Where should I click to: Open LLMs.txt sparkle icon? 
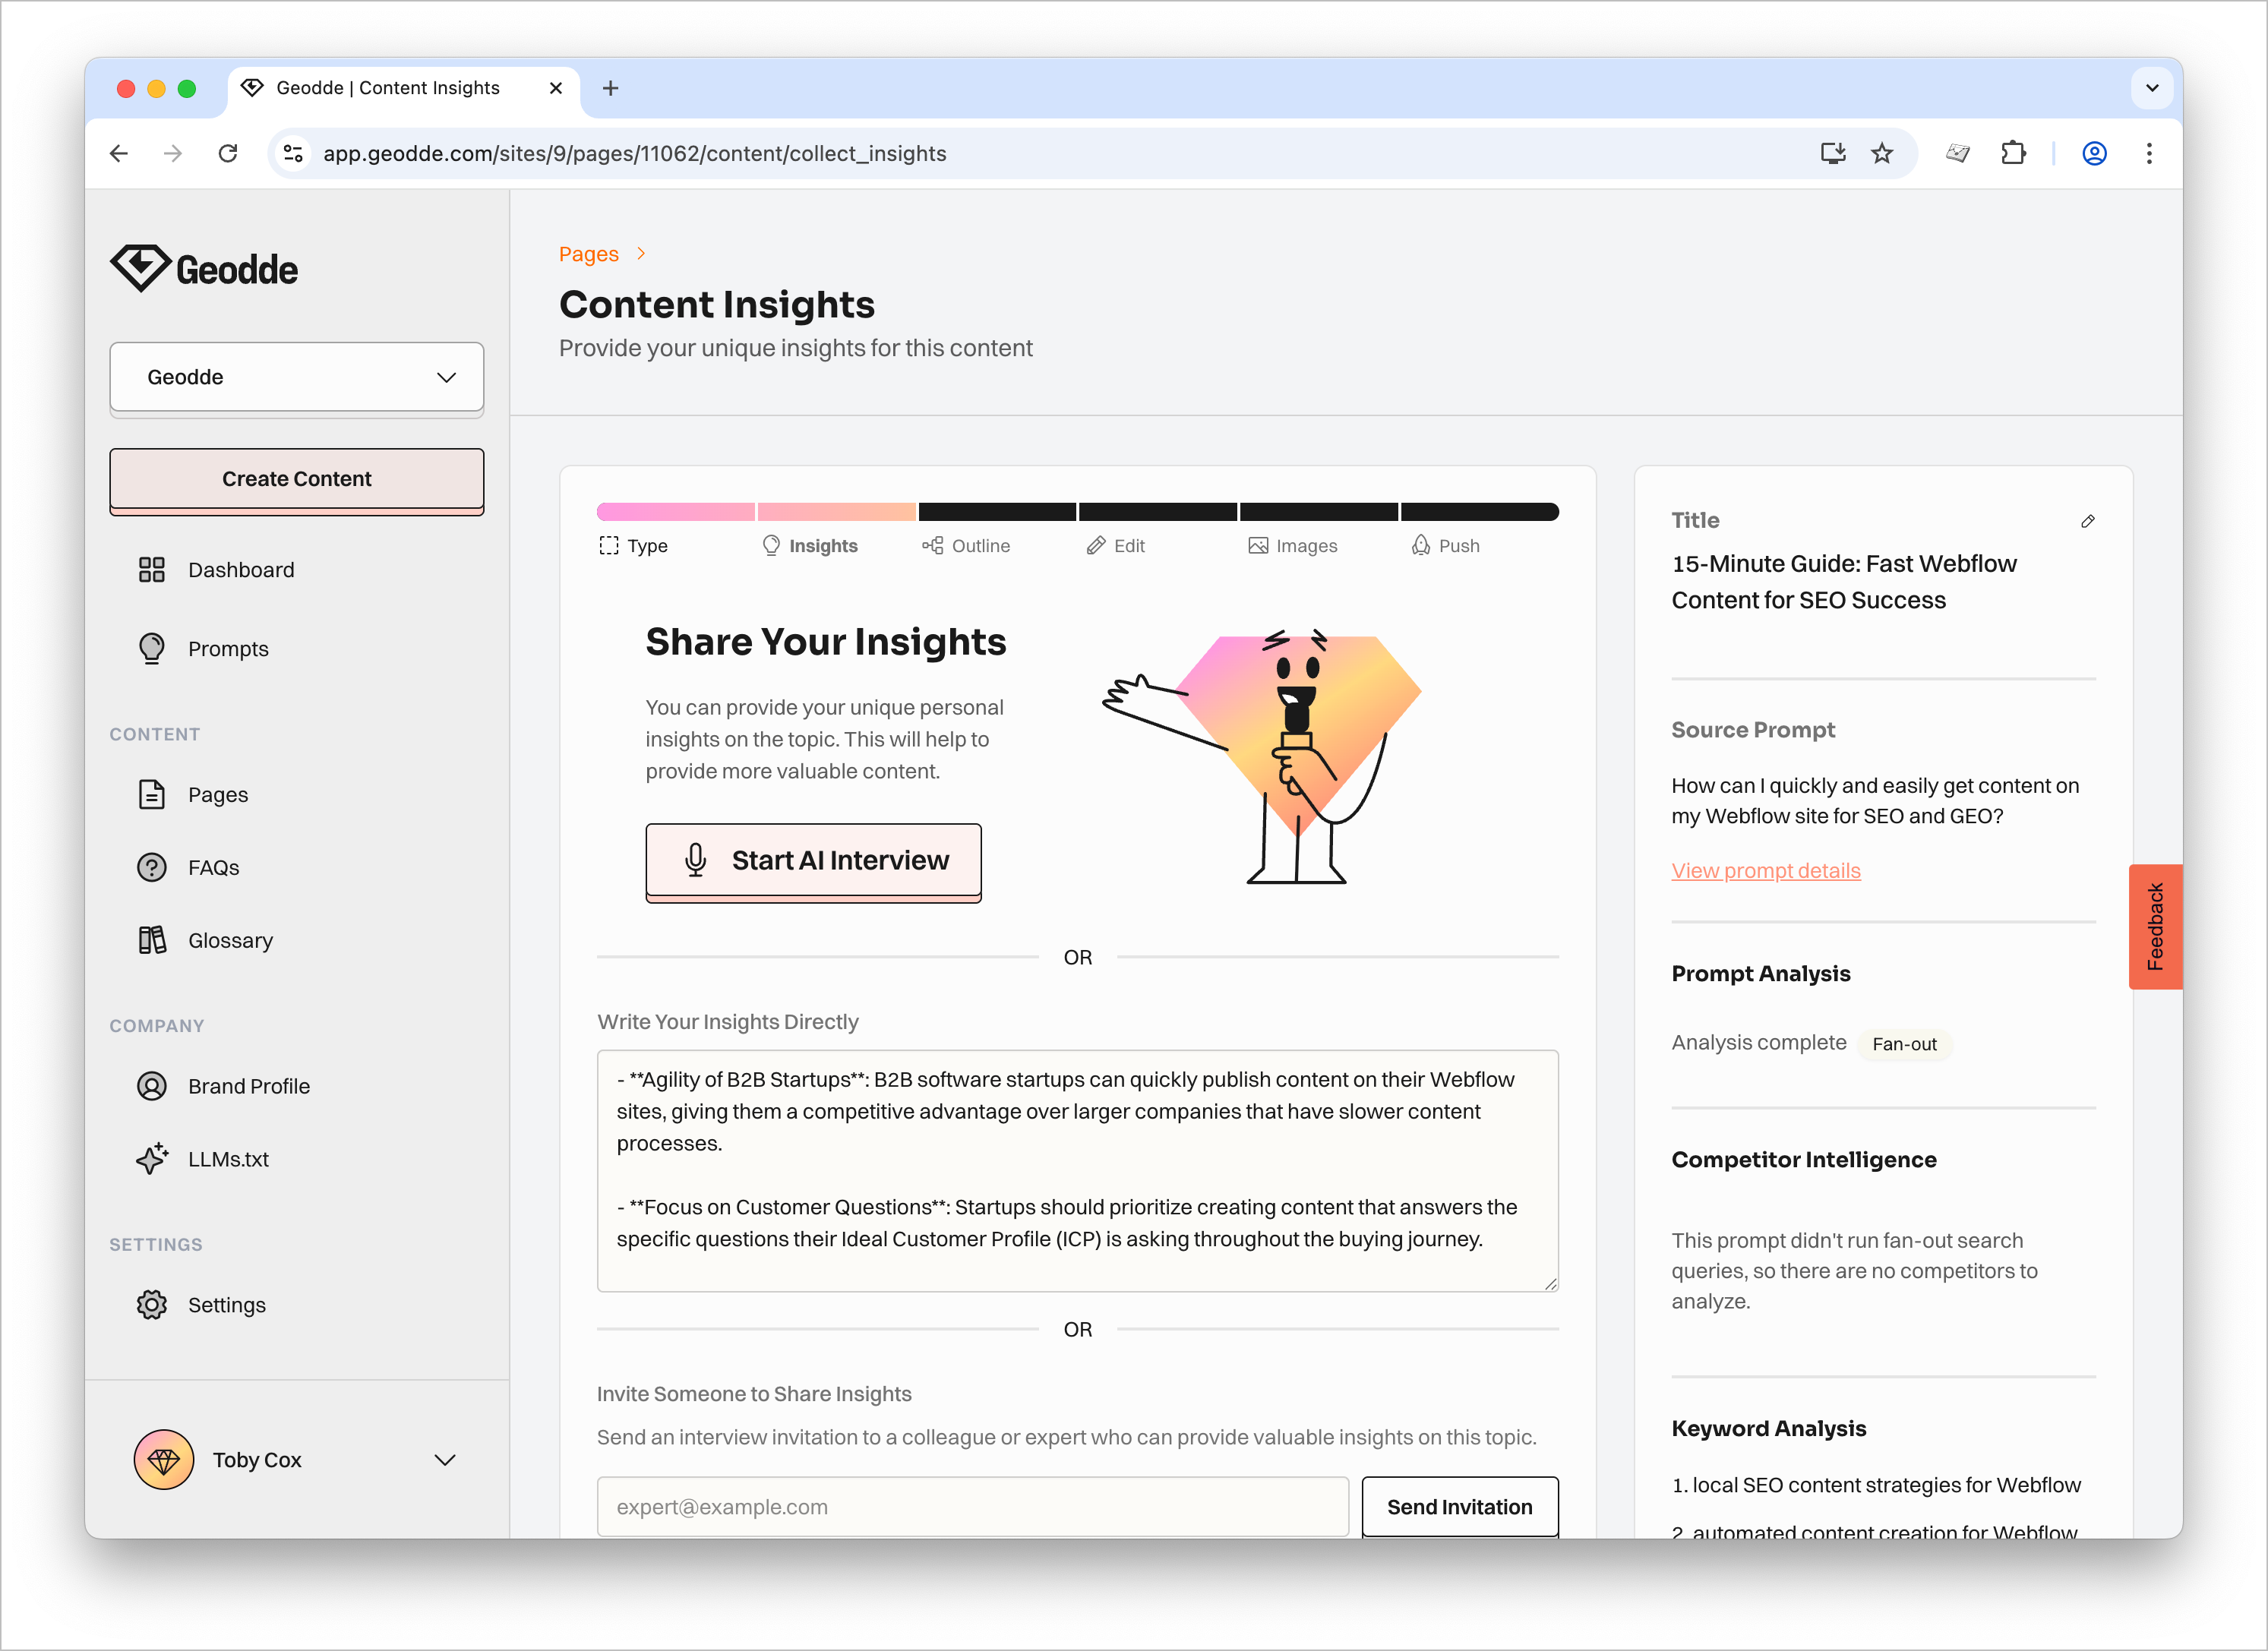(151, 1159)
